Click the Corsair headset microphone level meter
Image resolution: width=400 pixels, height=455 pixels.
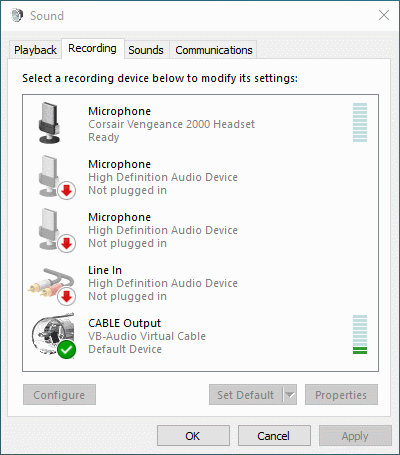point(360,122)
